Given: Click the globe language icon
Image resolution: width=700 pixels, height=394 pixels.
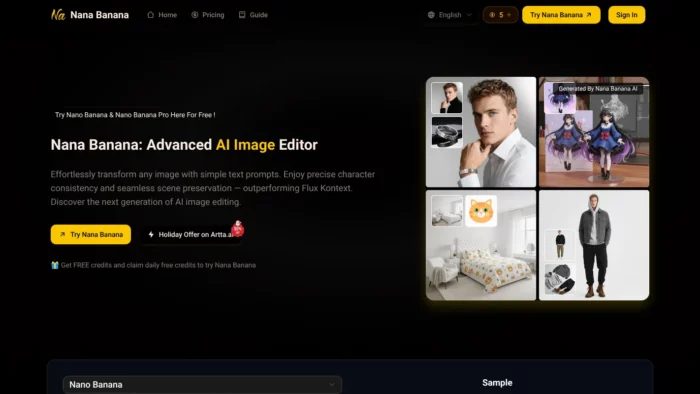Looking at the screenshot, I should click(x=431, y=15).
